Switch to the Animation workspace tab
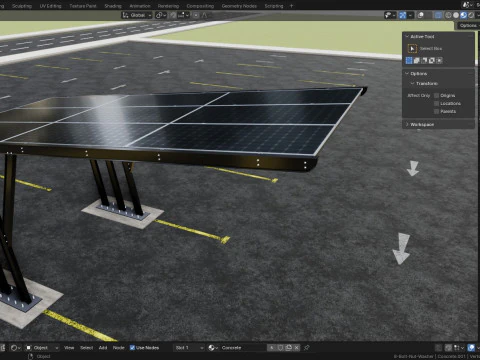 [x=140, y=6]
